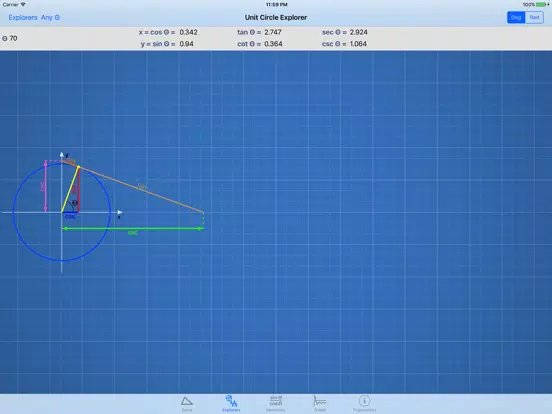The width and height of the screenshot is (552, 414).
Task: Click the sin Θ value 0.94
Action: pyautogui.click(x=186, y=44)
